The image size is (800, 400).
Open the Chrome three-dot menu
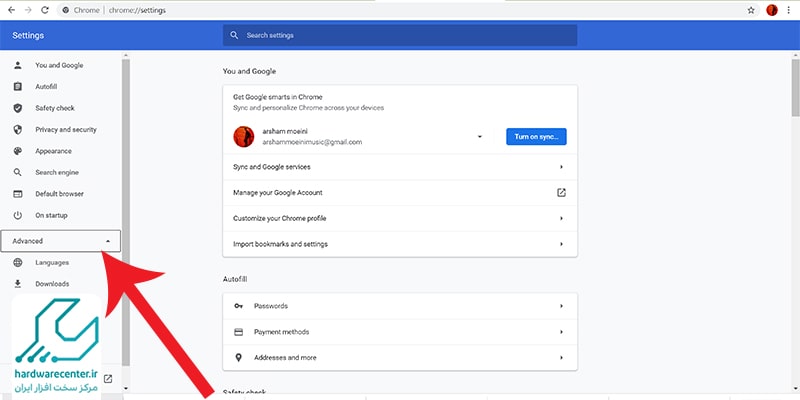789,10
